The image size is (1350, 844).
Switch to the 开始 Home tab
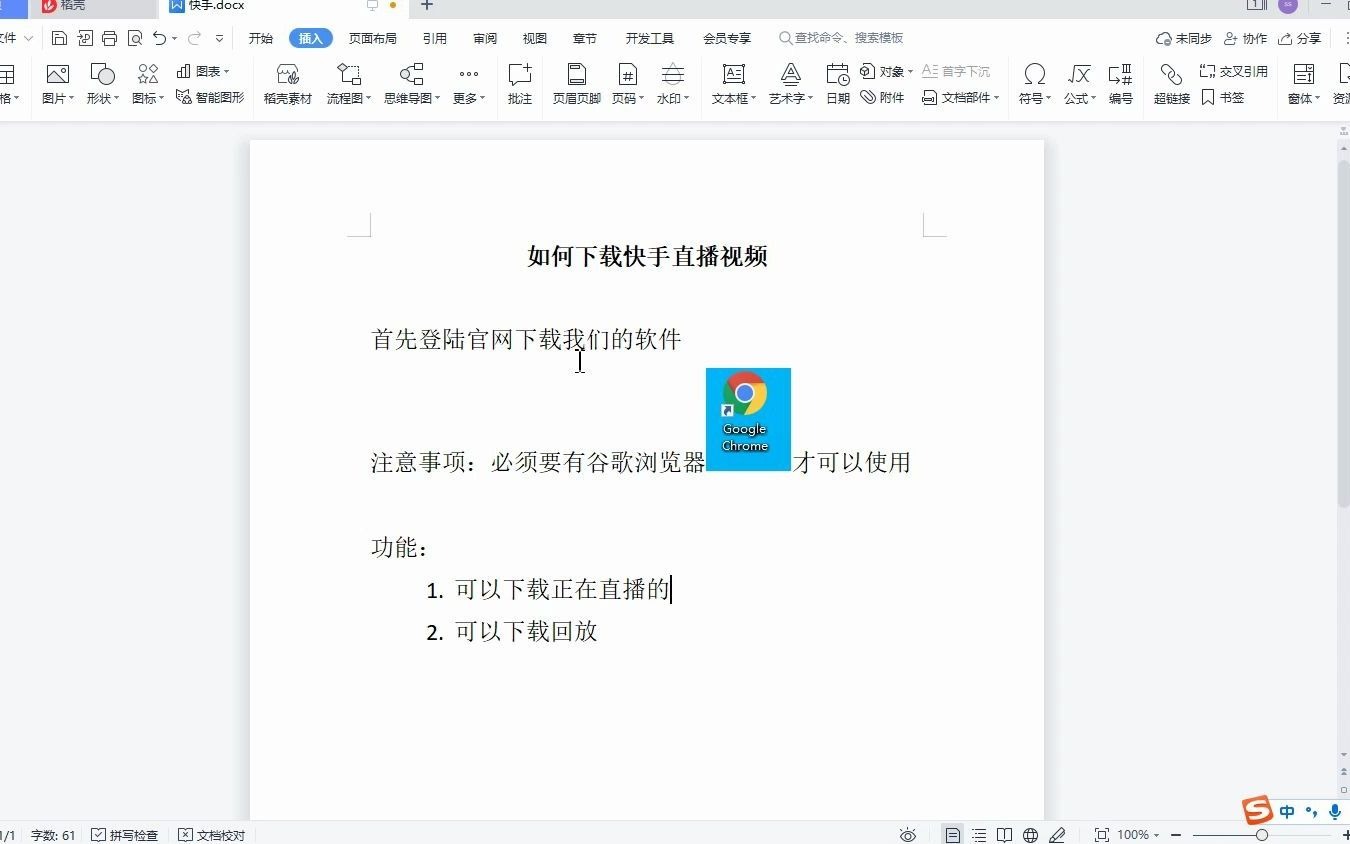pos(261,38)
